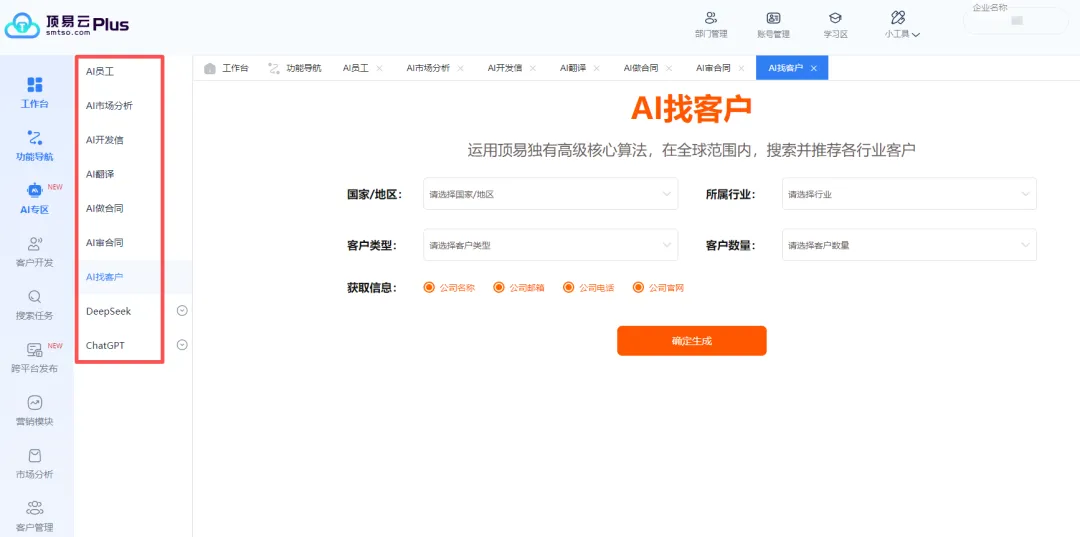Close the AI审合同 tab
This screenshot has width=1080, height=537.
[x=741, y=68]
